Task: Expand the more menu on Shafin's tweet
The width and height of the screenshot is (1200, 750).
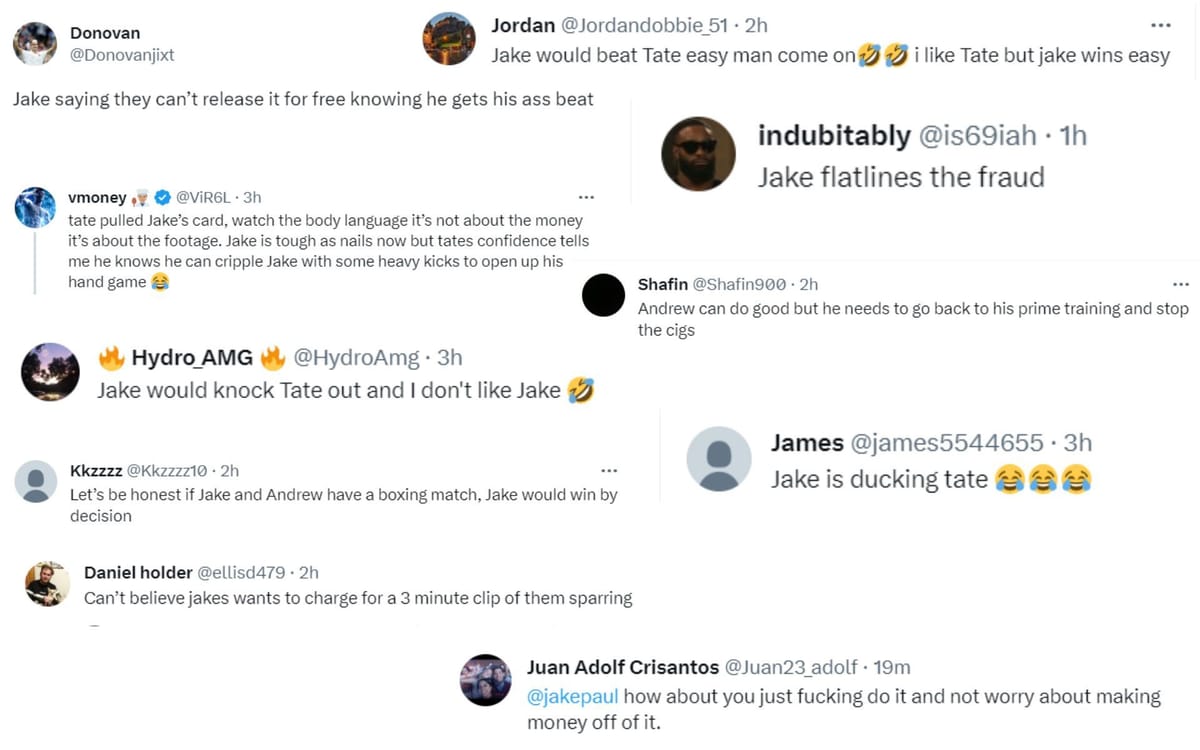Action: point(1181,285)
